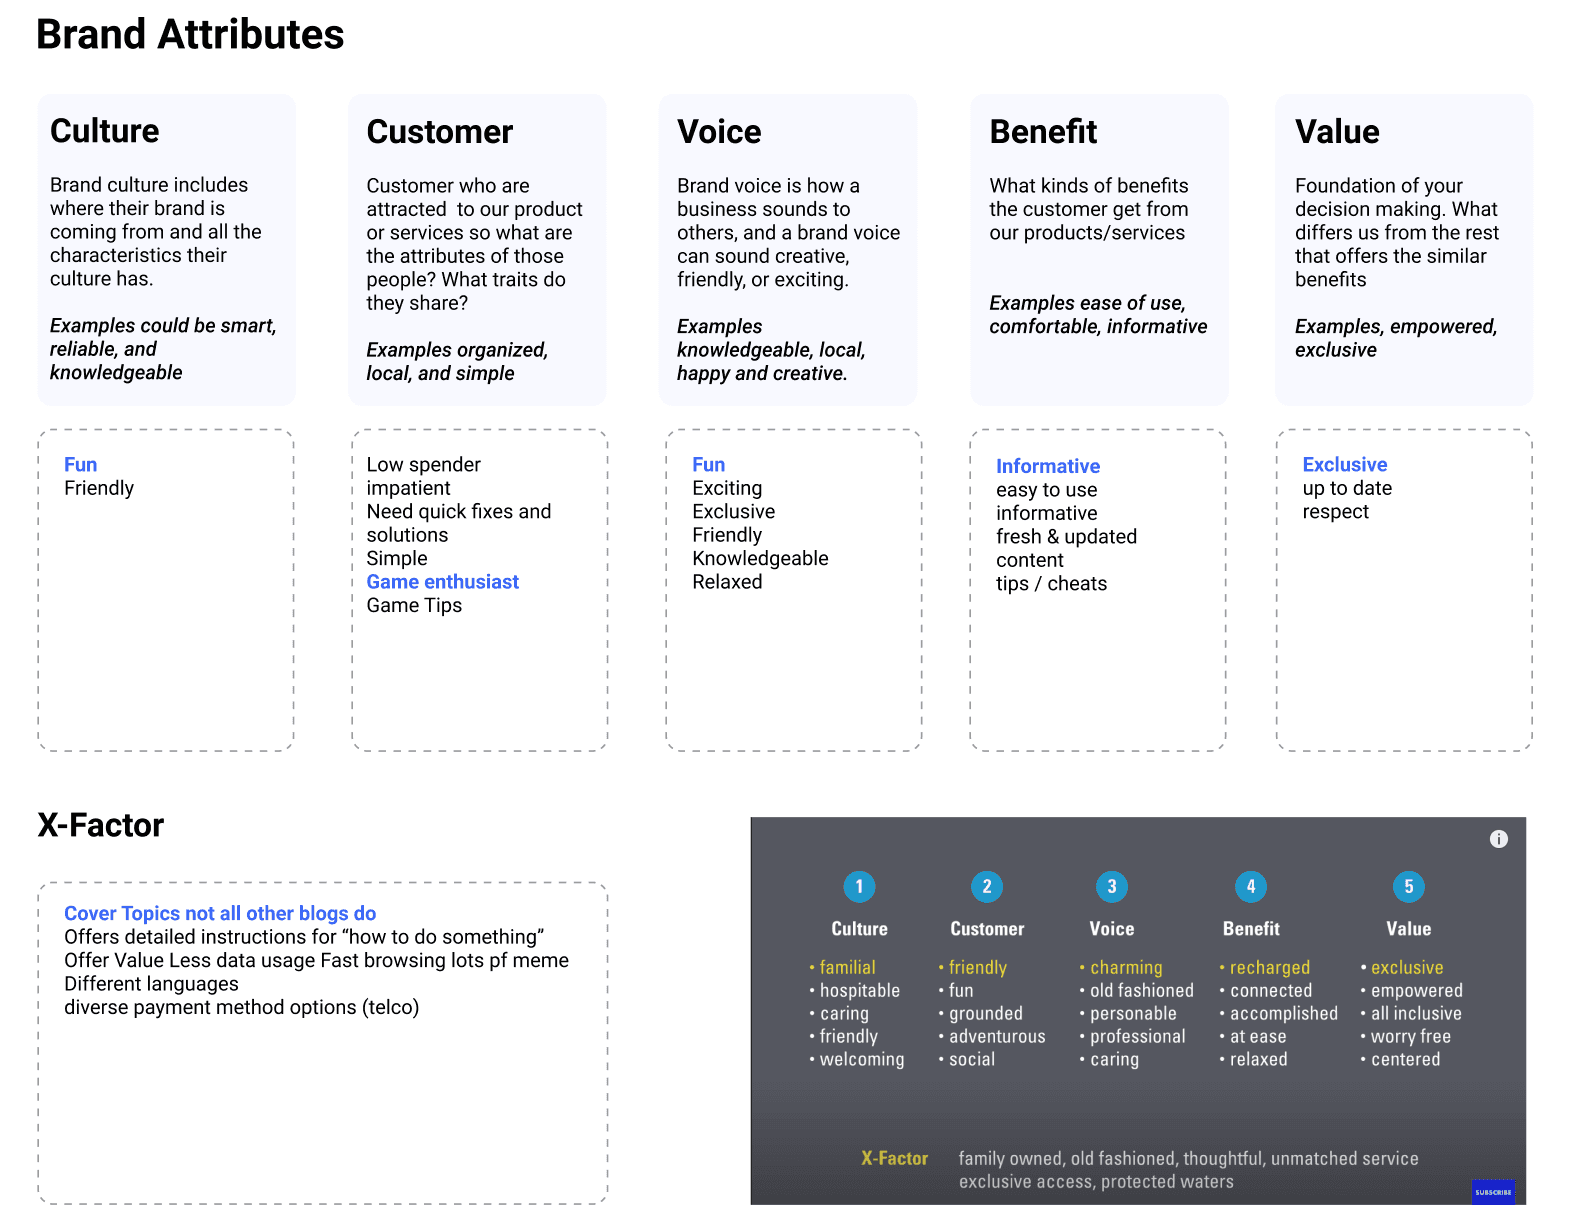Viewport: 1574px width, 1228px height.
Task: Click the "tips / cheats" line
Action: [1052, 584]
